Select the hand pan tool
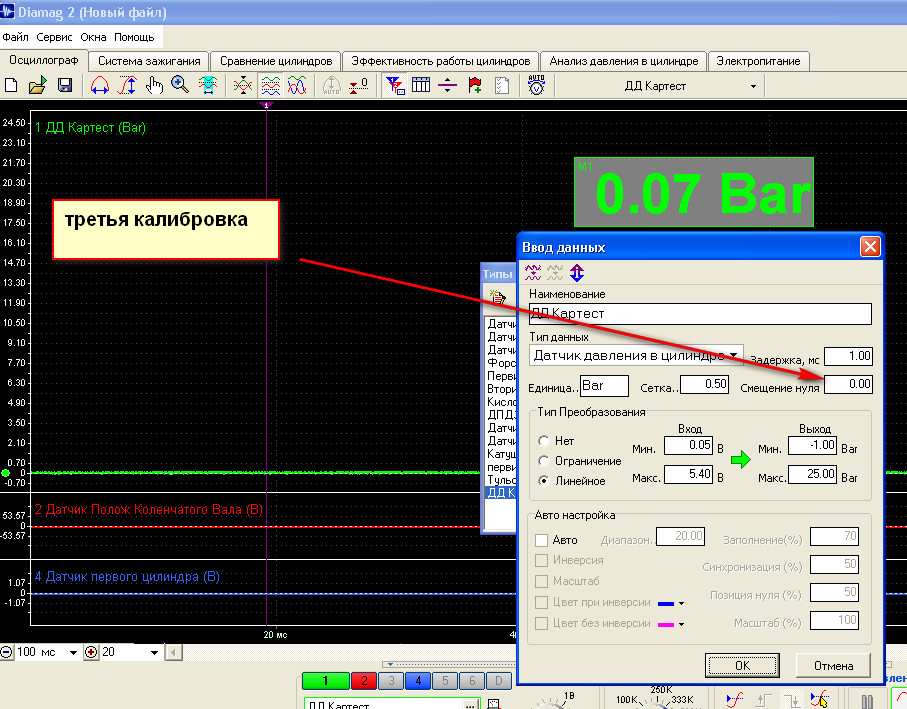 [154, 86]
